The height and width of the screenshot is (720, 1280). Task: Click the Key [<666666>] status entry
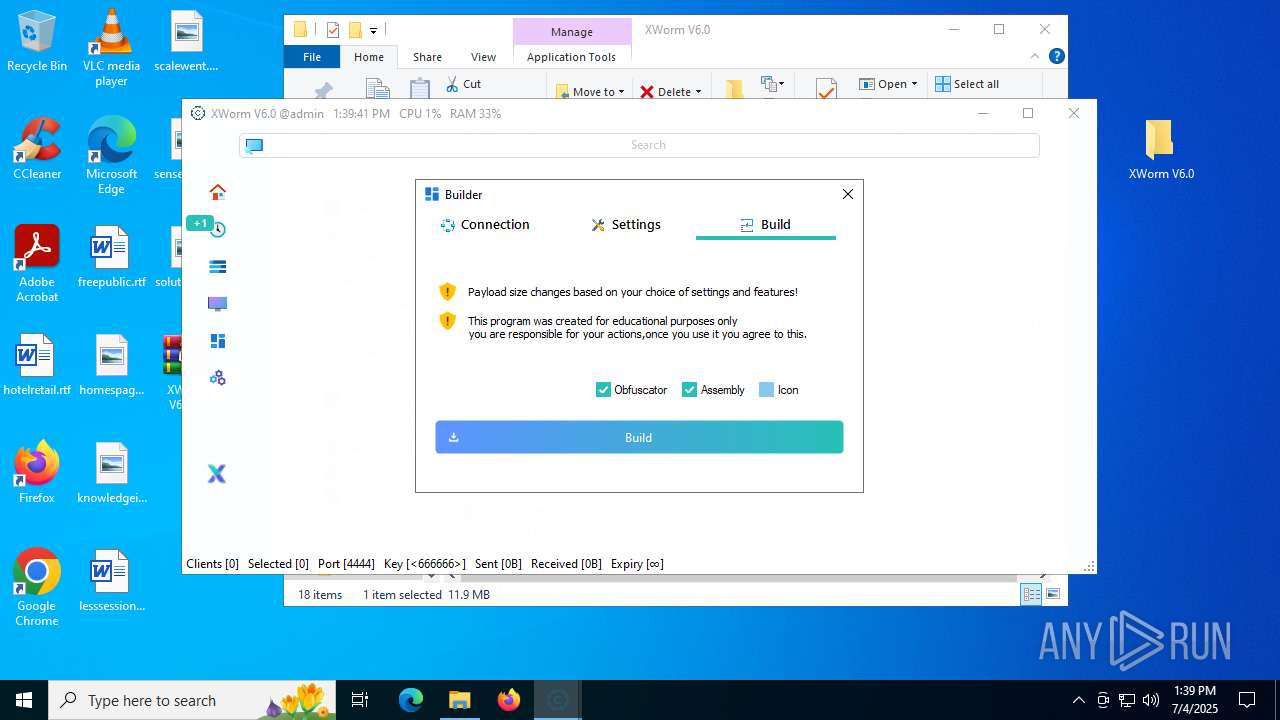tap(425, 564)
